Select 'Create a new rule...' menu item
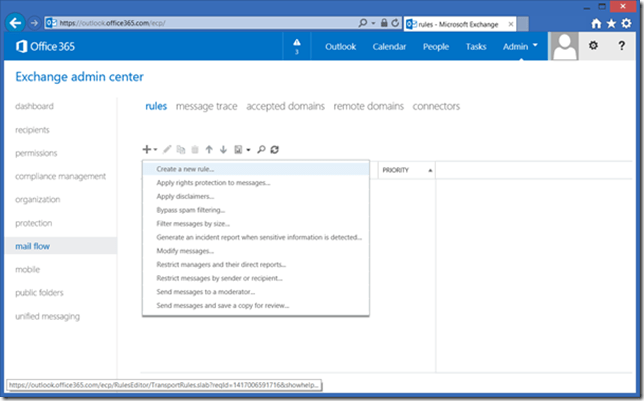Image resolution: width=644 pixels, height=401 pixels. tap(185, 170)
